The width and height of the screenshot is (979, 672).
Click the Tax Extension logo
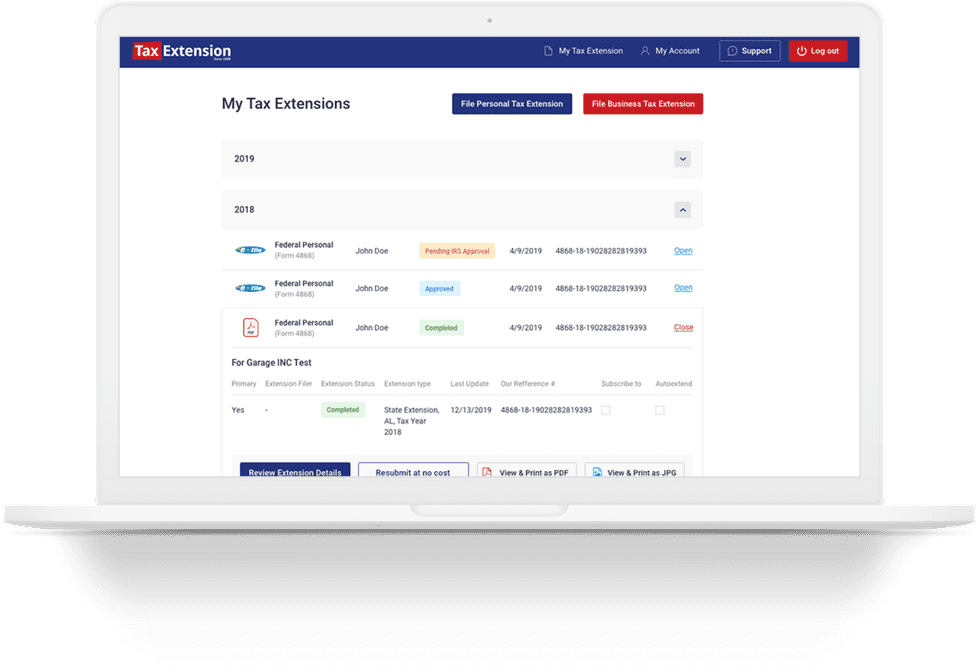(182, 51)
